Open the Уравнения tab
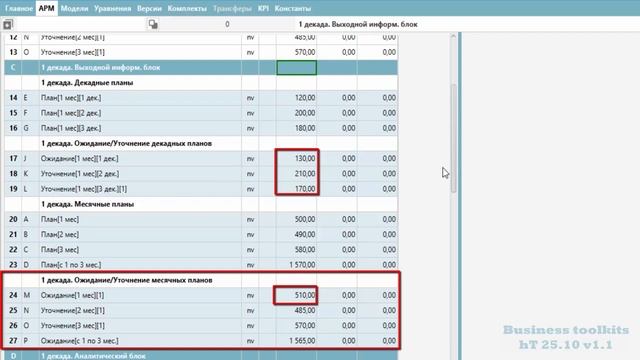This screenshot has width=640, height=360. pyautogui.click(x=113, y=8)
